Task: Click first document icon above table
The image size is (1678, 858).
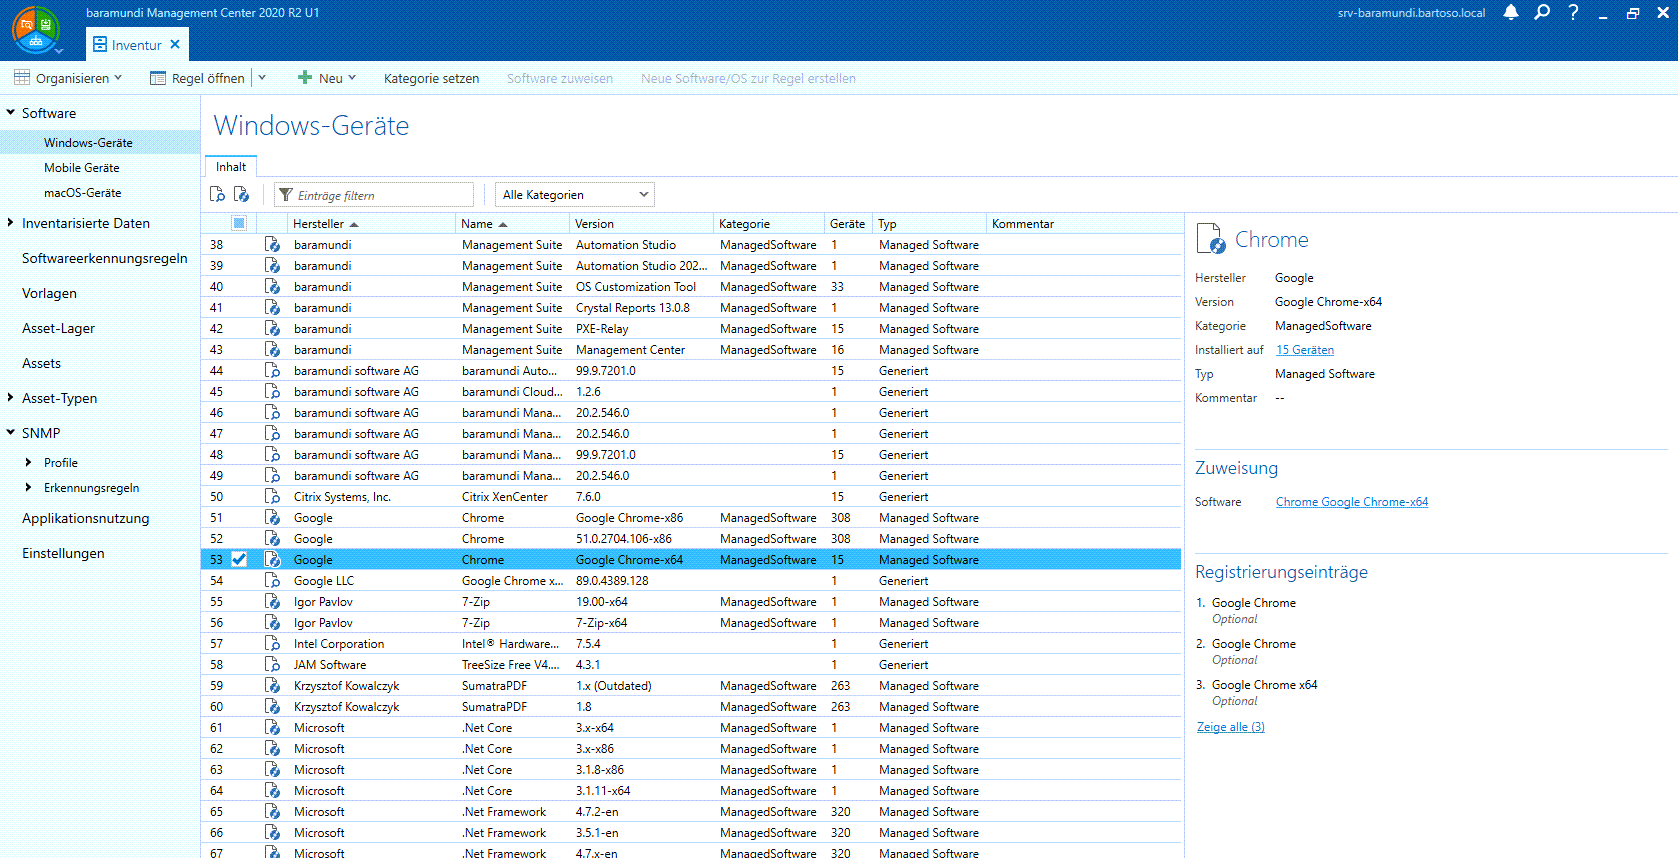Action: (x=217, y=195)
